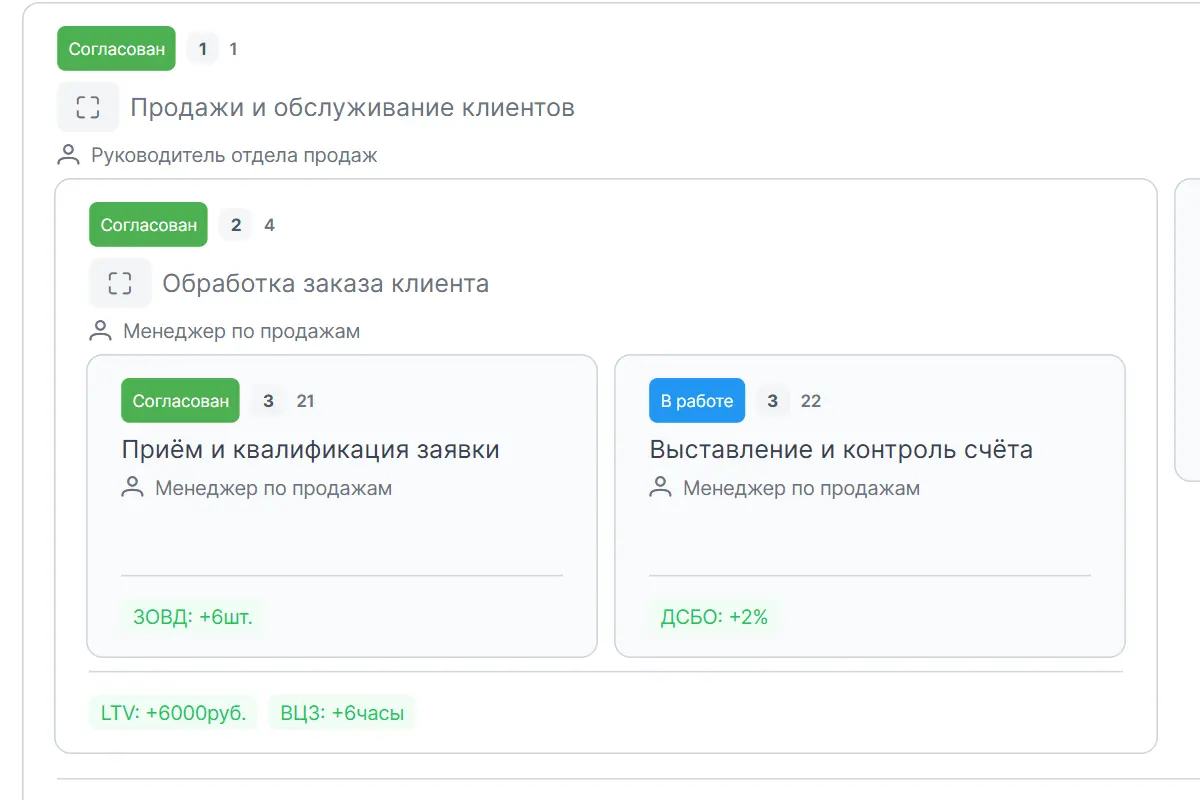The width and height of the screenshot is (1200, 800).
Task: Click level badge 3 beside number 21
Action: pyautogui.click(x=267, y=401)
